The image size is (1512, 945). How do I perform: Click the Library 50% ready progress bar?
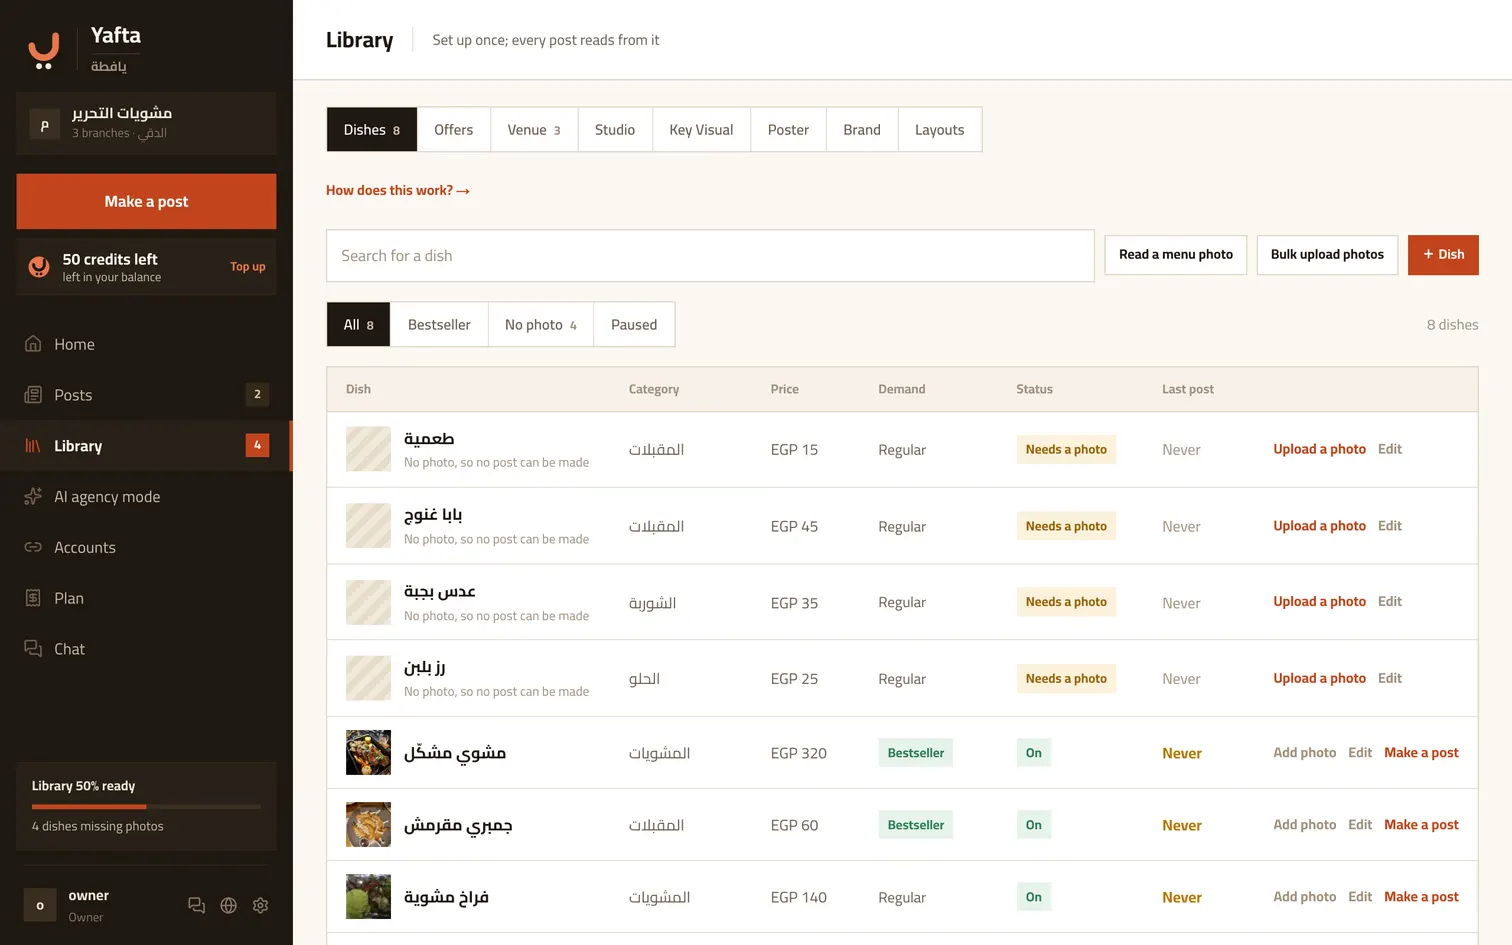pyautogui.click(x=146, y=806)
